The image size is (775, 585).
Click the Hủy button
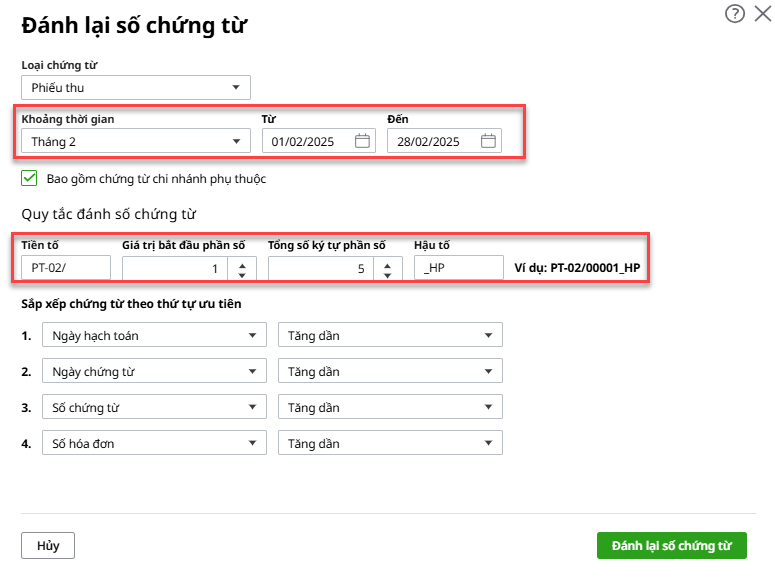pos(48,546)
